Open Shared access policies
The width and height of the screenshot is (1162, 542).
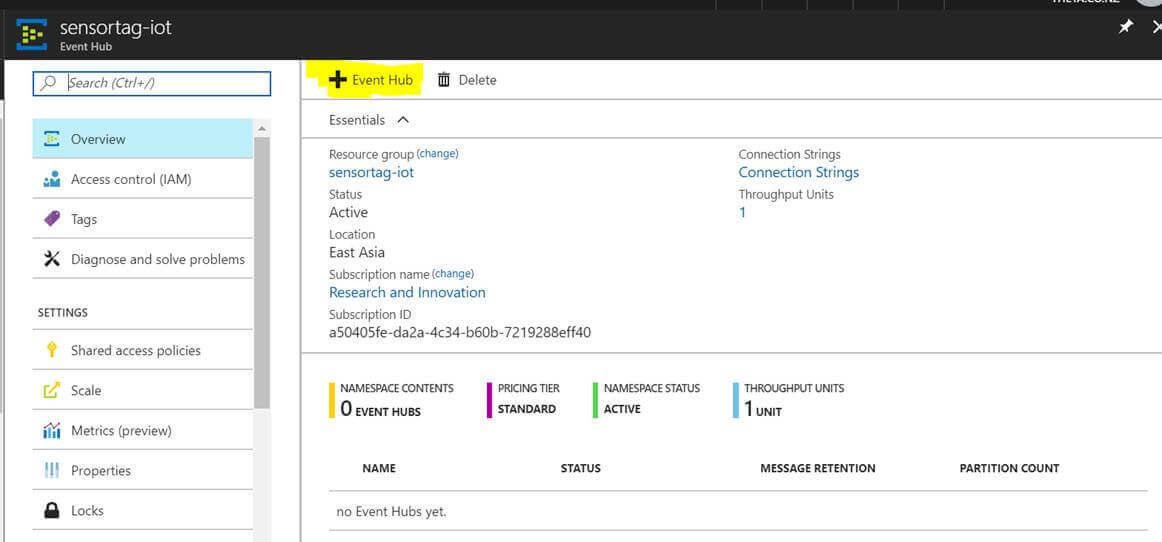(142, 350)
